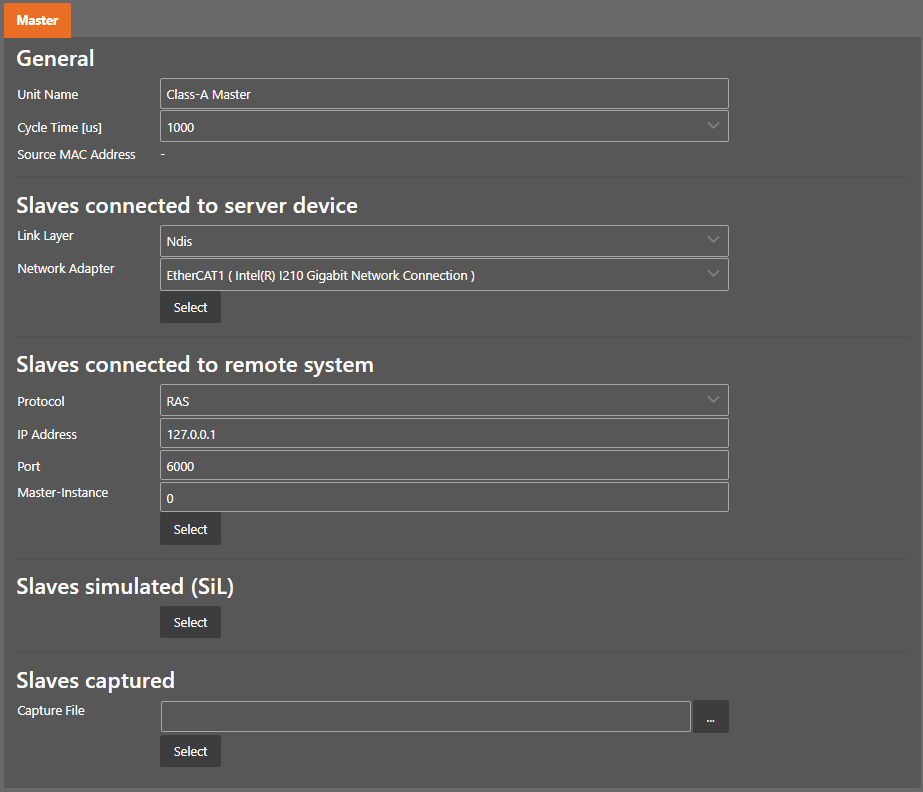Focus the Unit Name text field
Screen dimensions: 923x792
tap(444, 94)
